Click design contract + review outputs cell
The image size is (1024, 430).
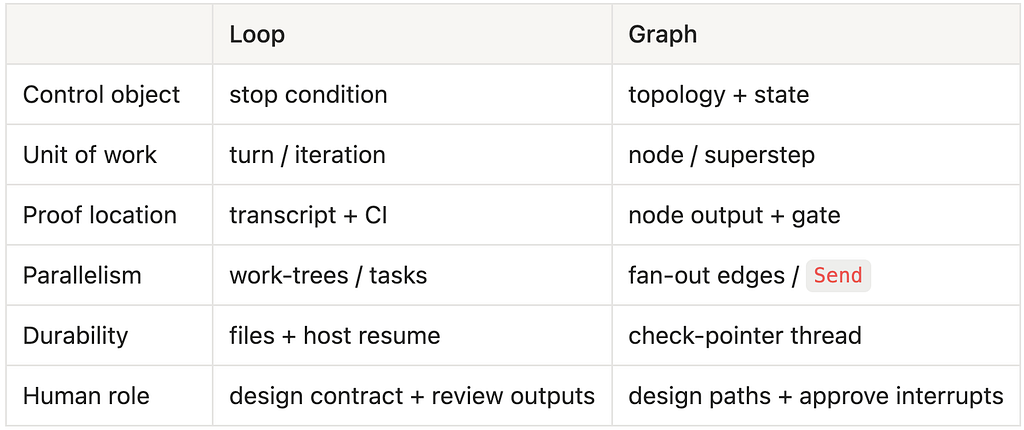[412, 396]
